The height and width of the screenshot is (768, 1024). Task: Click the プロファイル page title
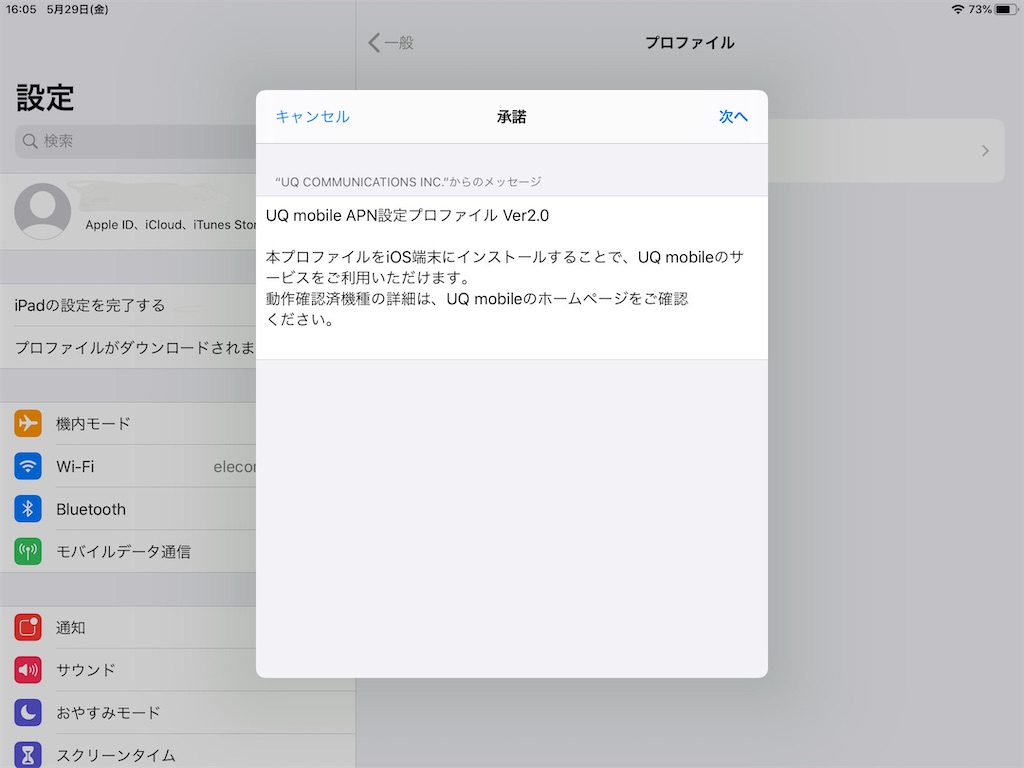click(690, 43)
